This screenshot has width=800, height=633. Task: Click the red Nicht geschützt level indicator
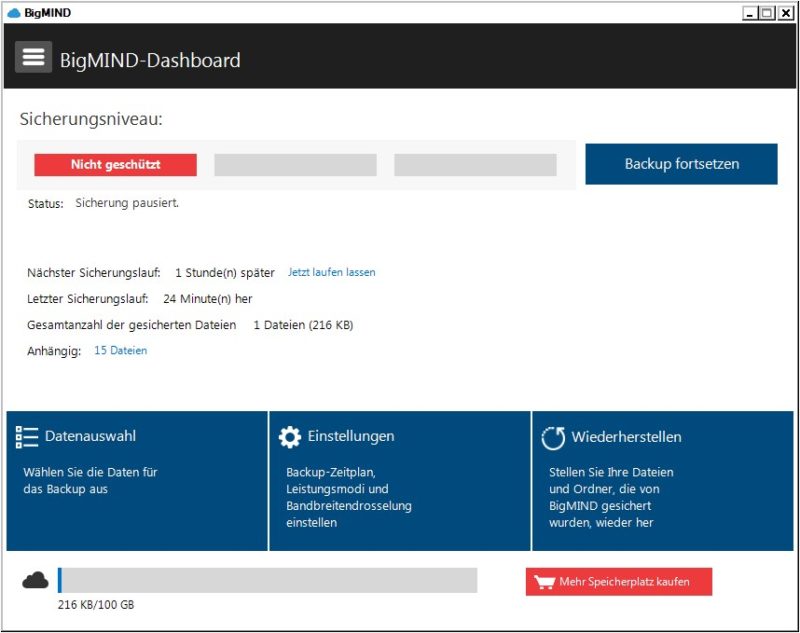click(x=115, y=165)
